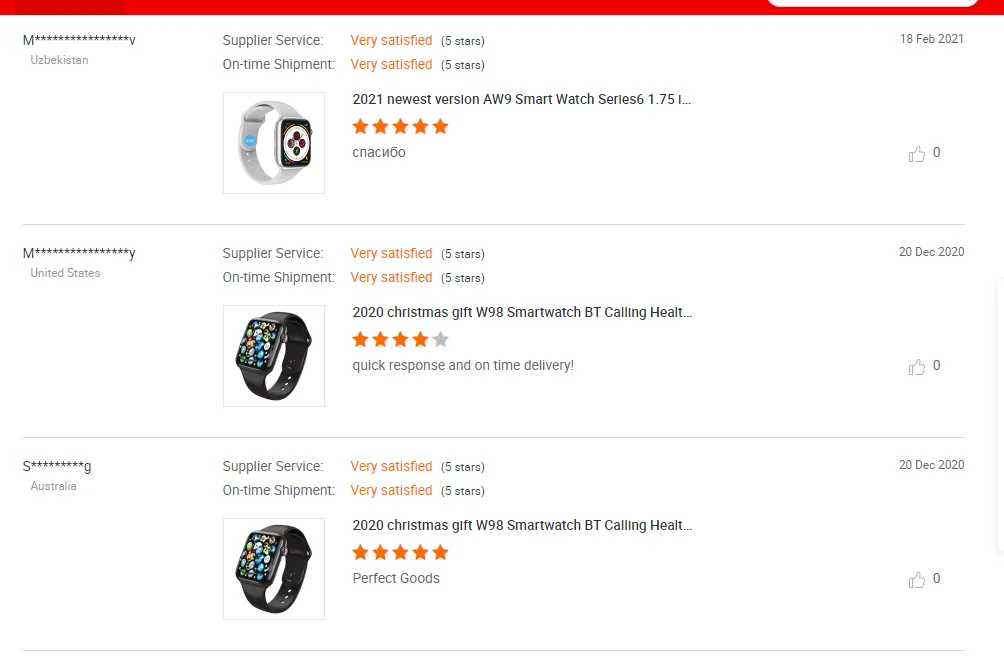Viewport: 1004px width, 659px height.
Task: Open '2021 newest version AW9 Smart Watch' product link
Action: click(x=521, y=99)
